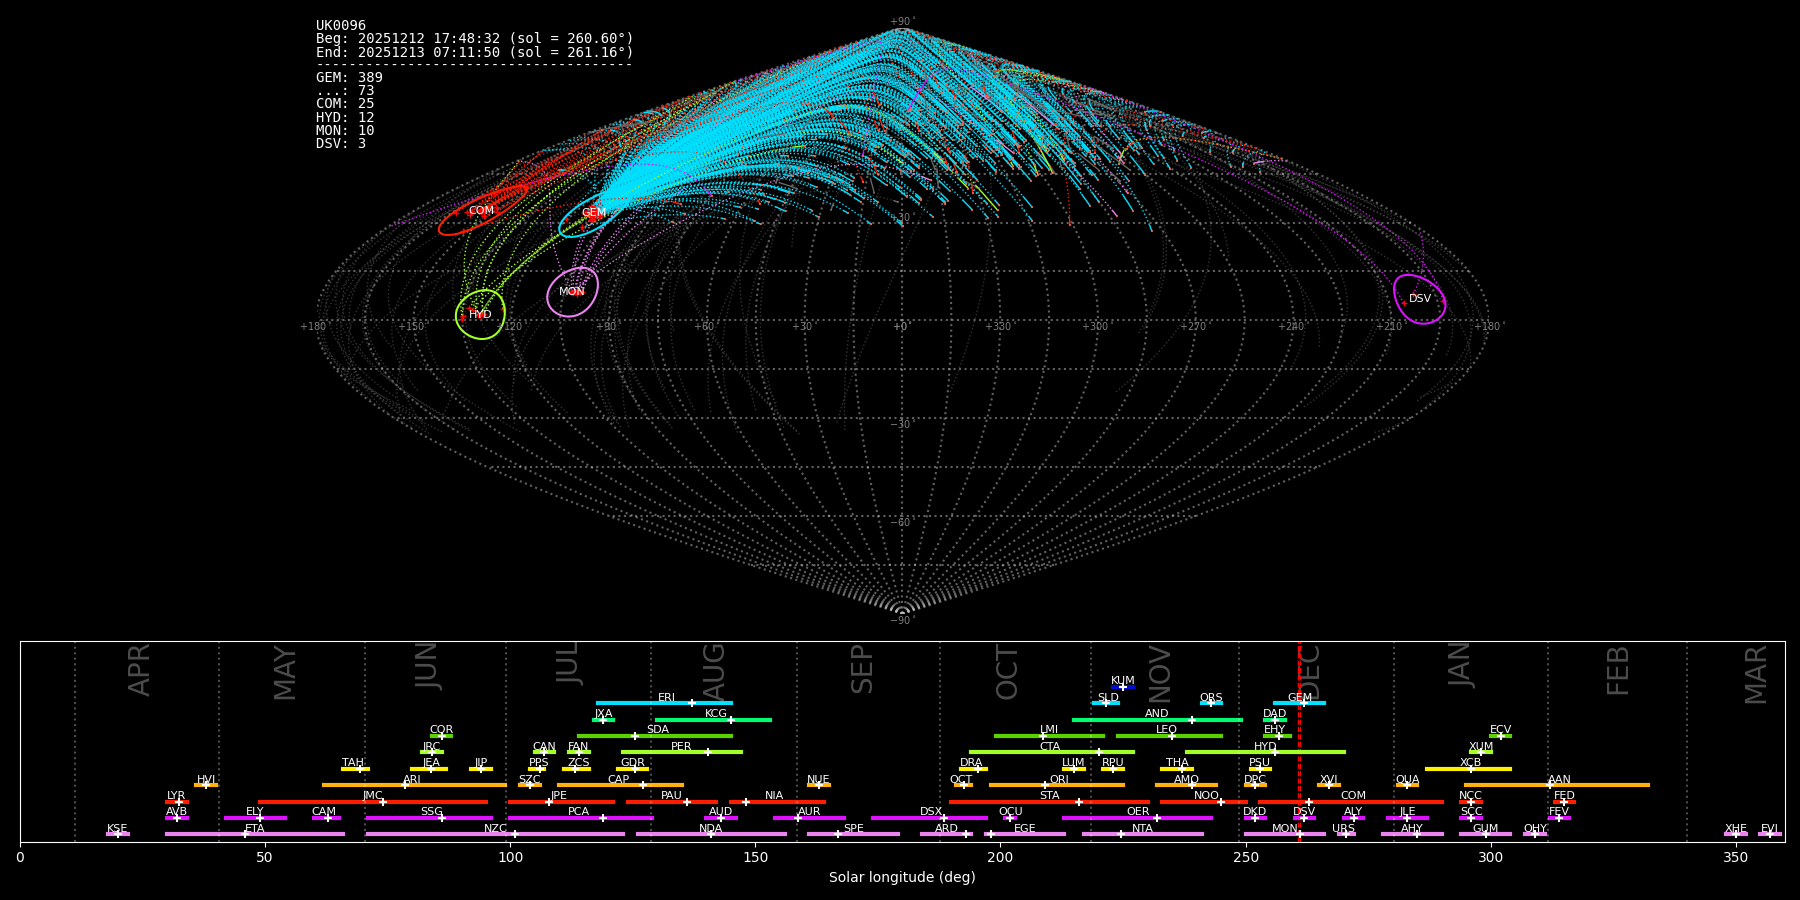This screenshot has height=900, width=1800.
Task: Click the LEO shower label in timeline
Action: click(1167, 730)
